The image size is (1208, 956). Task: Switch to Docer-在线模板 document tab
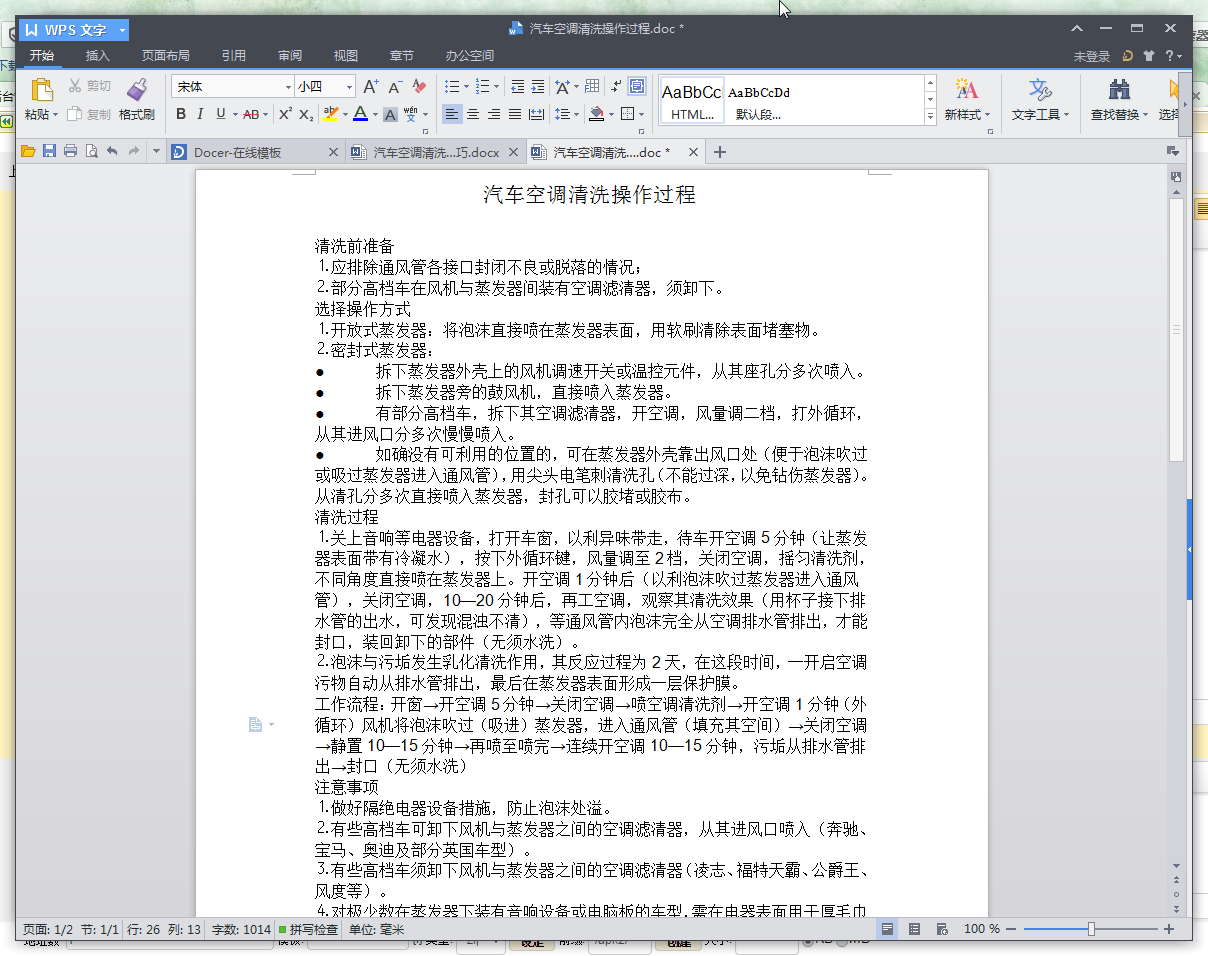[238, 152]
